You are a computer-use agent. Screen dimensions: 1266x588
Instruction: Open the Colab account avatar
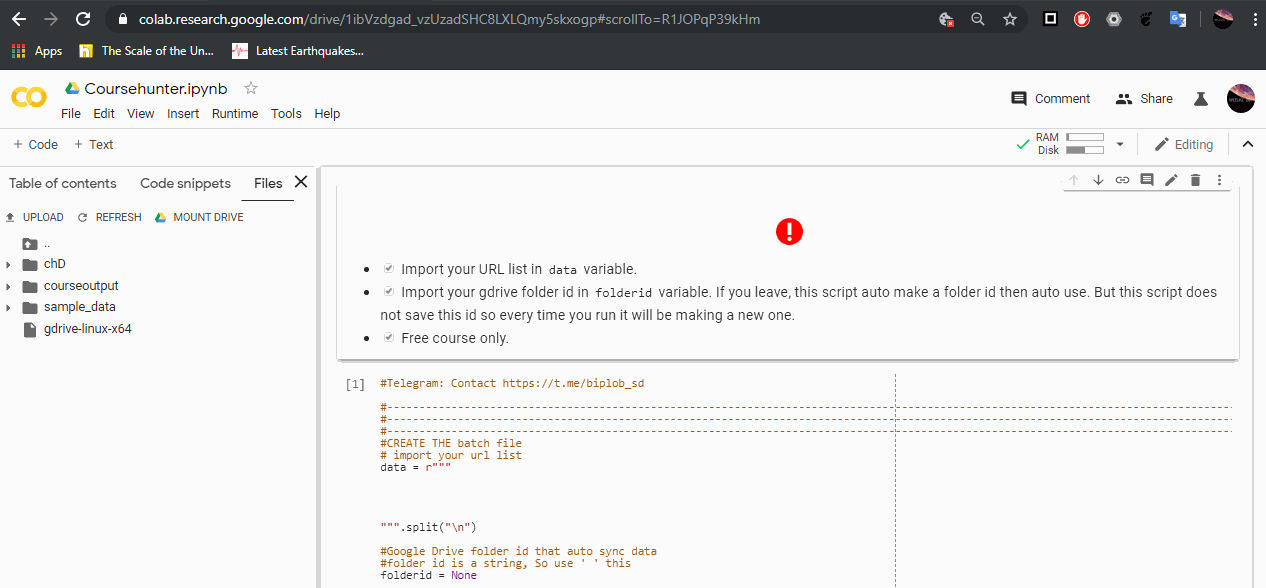click(1240, 98)
